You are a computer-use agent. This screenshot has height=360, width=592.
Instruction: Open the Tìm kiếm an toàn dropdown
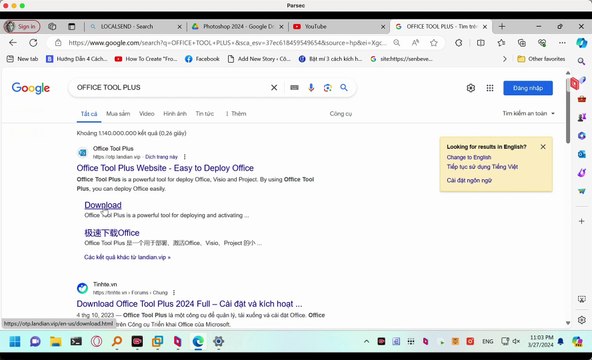click(x=529, y=113)
